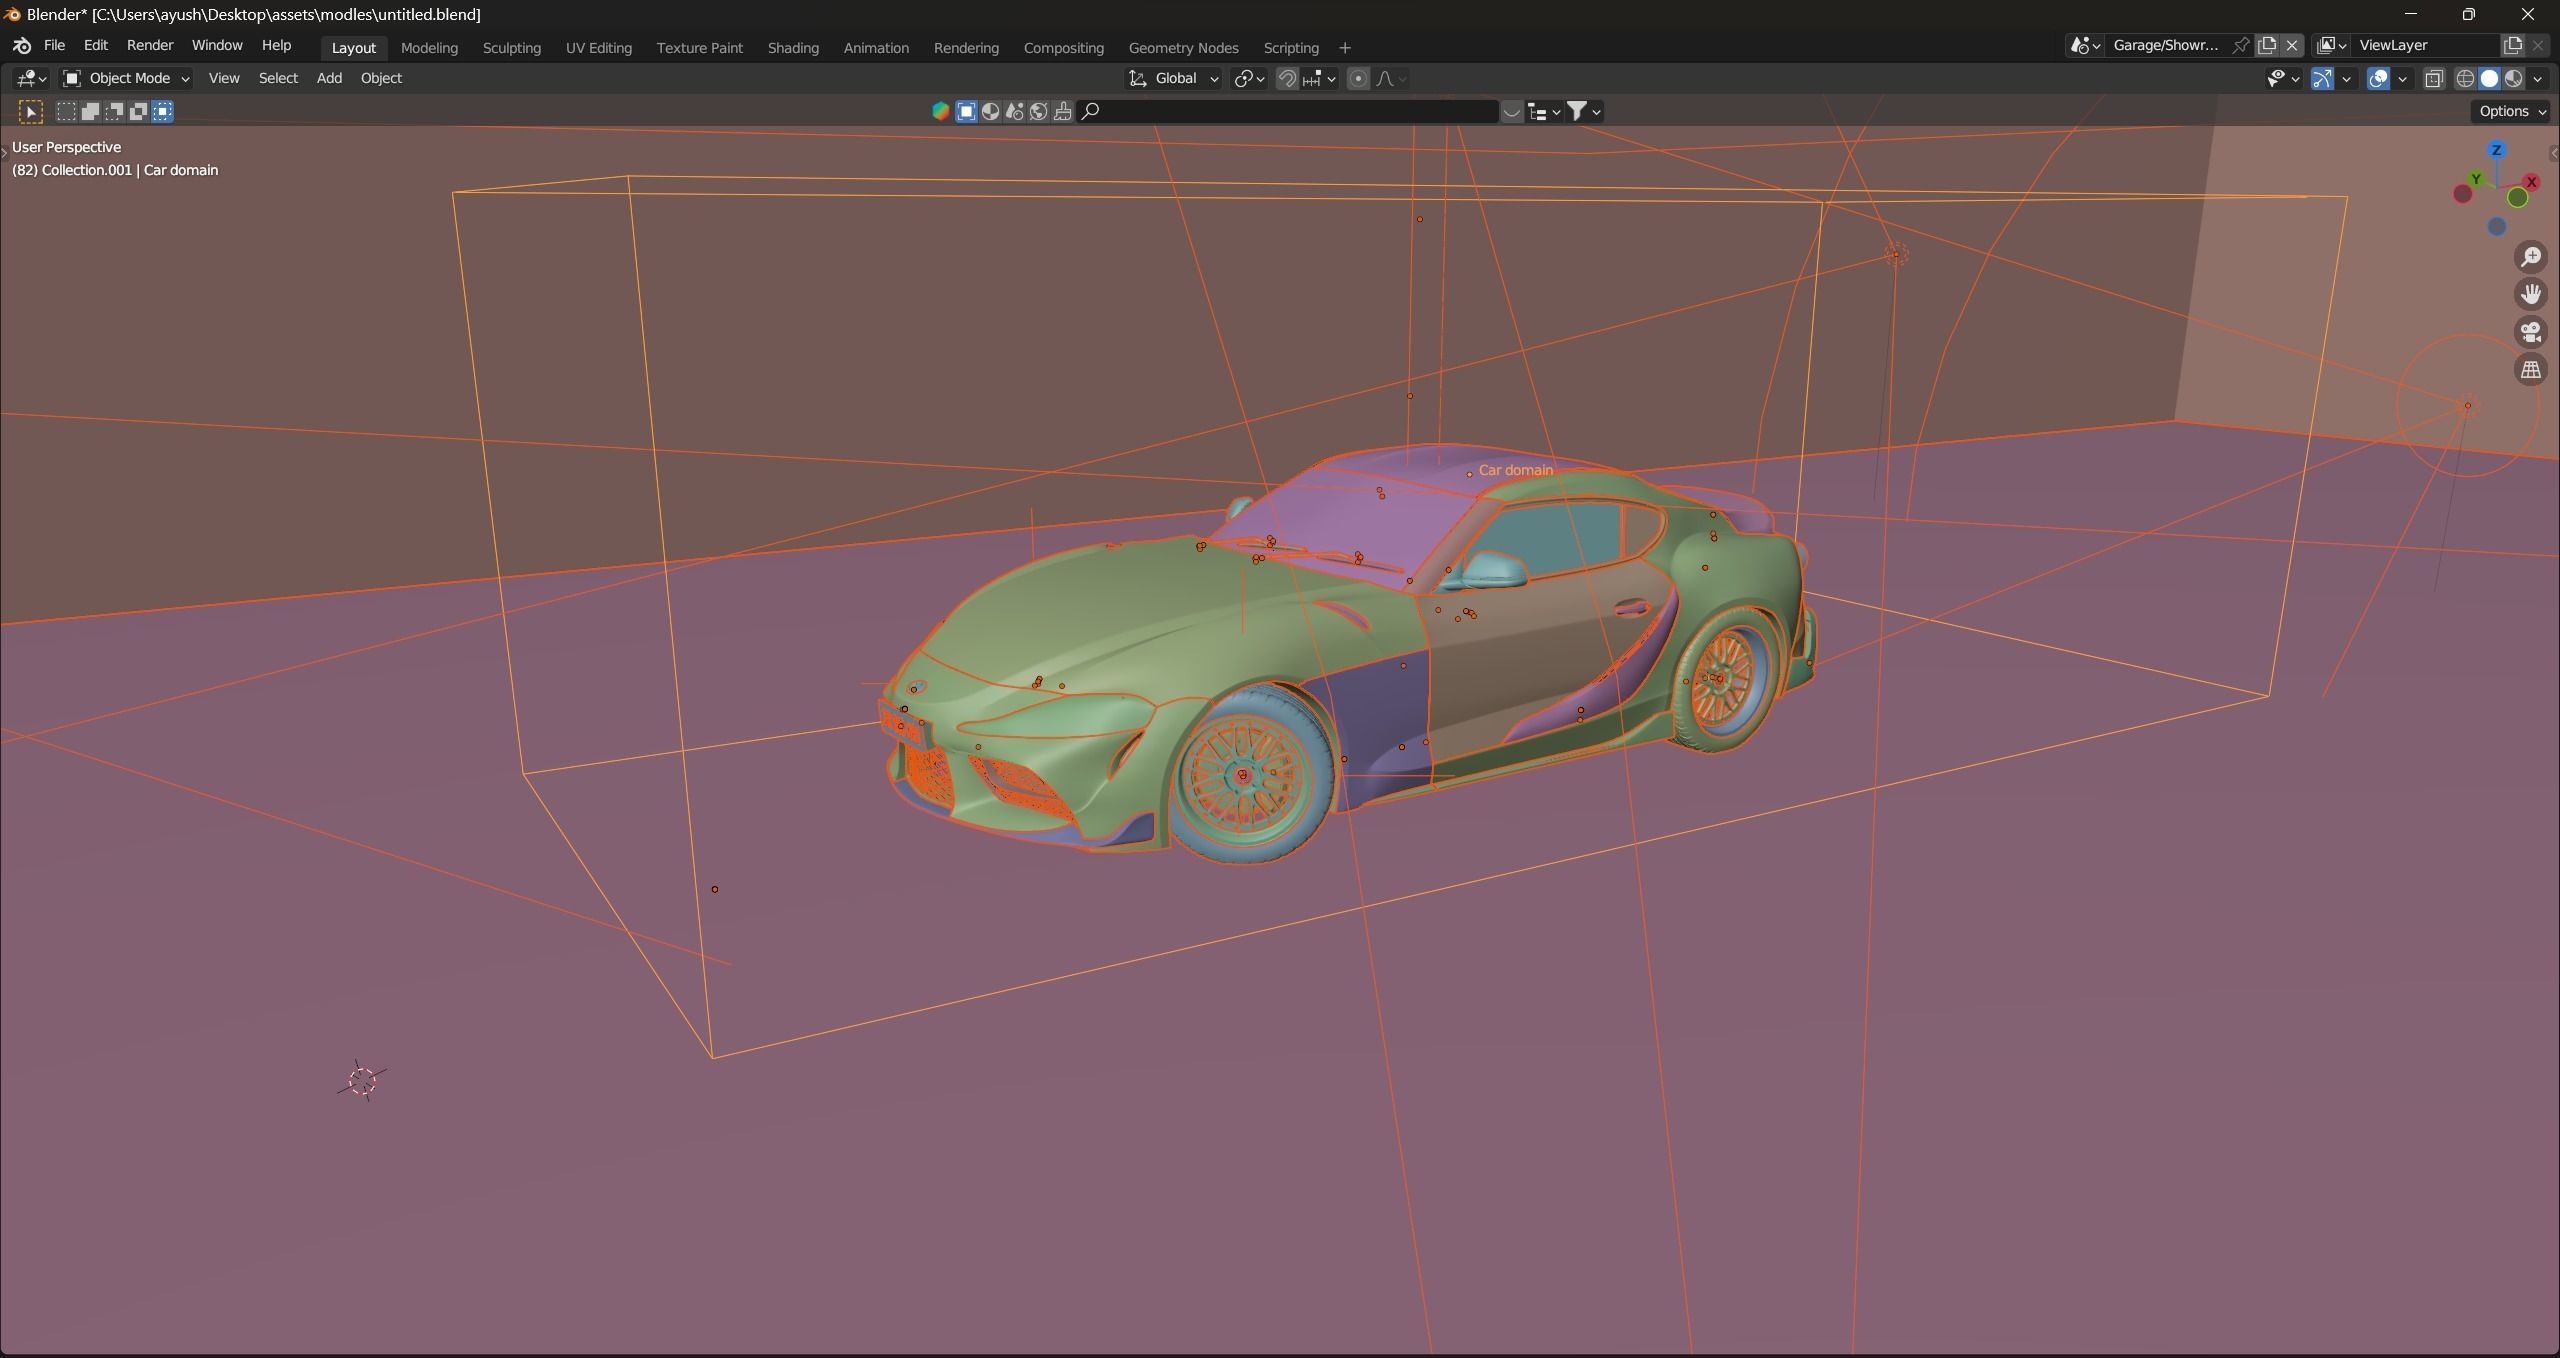This screenshot has width=2560, height=1358.
Task: Set selection mode to intersect
Action: point(163,112)
